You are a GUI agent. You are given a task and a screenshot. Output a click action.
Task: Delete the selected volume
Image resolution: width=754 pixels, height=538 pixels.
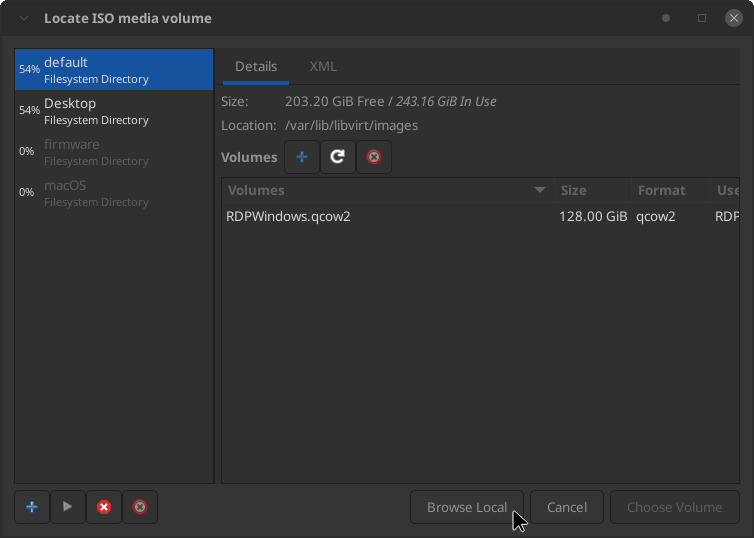pos(374,157)
